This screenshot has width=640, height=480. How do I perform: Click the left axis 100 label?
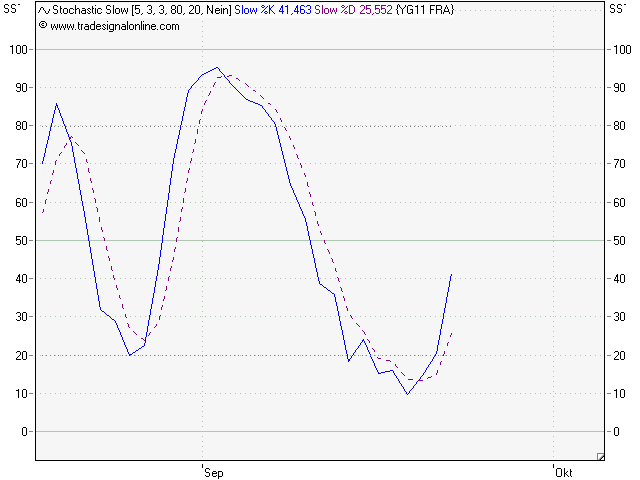[18, 50]
